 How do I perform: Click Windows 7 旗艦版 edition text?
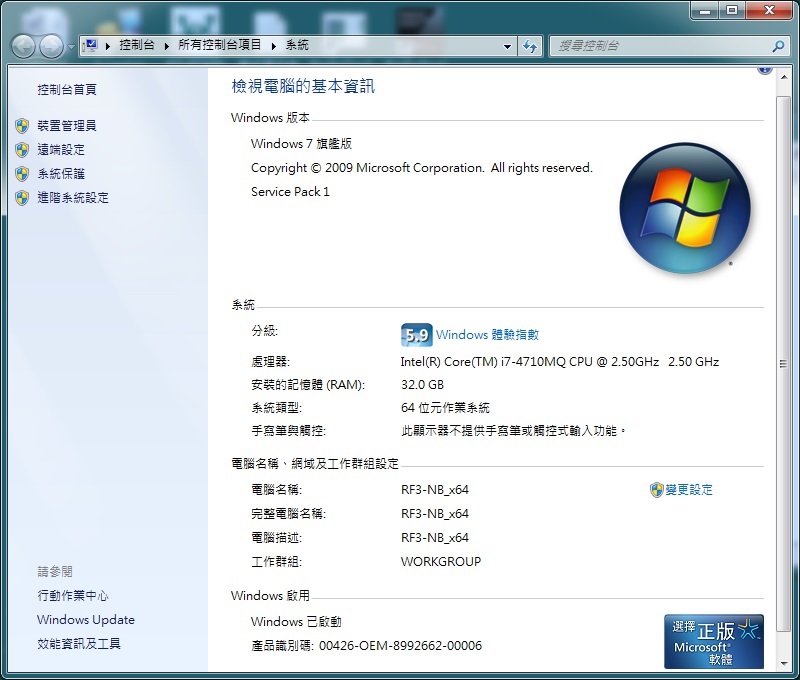point(301,144)
